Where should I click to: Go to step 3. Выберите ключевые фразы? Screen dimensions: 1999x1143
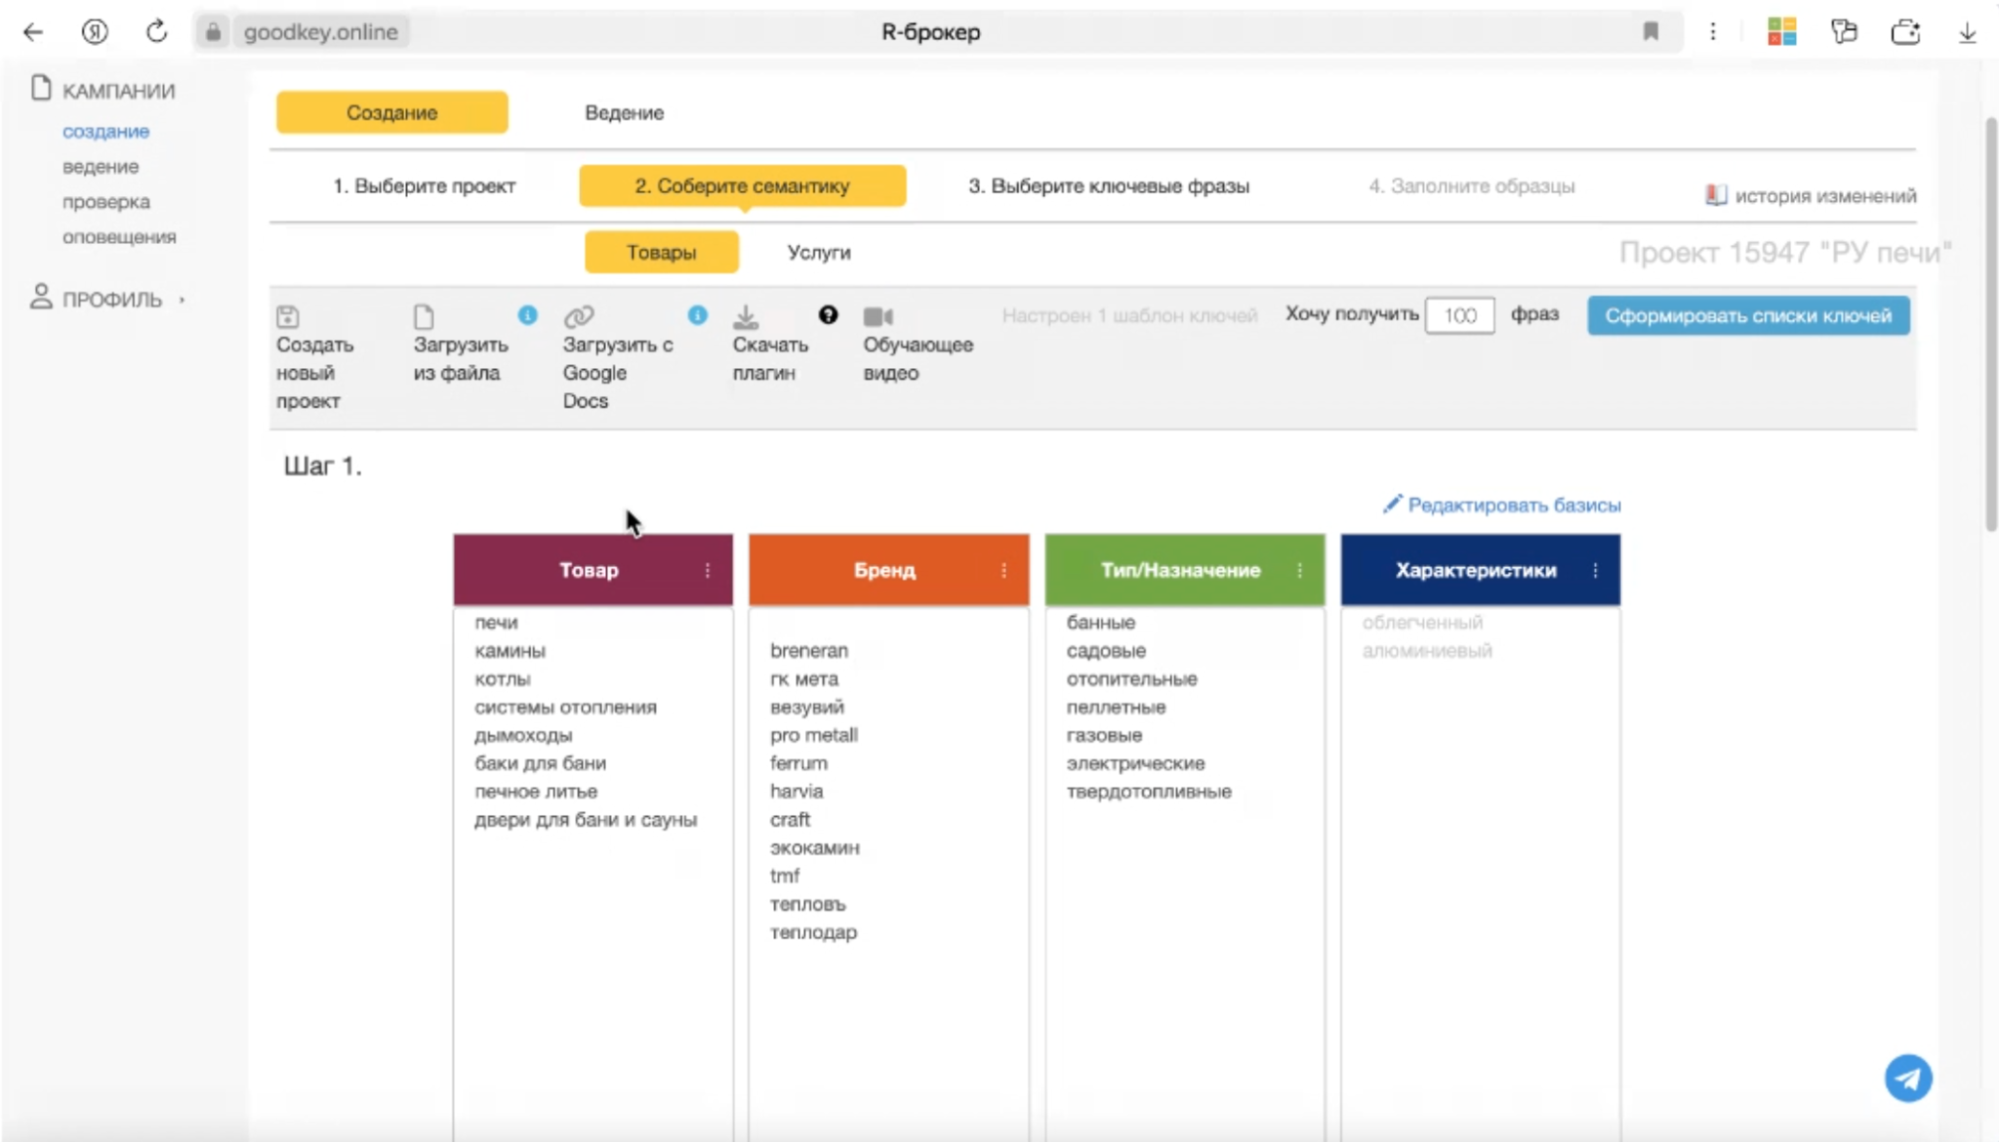click(x=1109, y=186)
